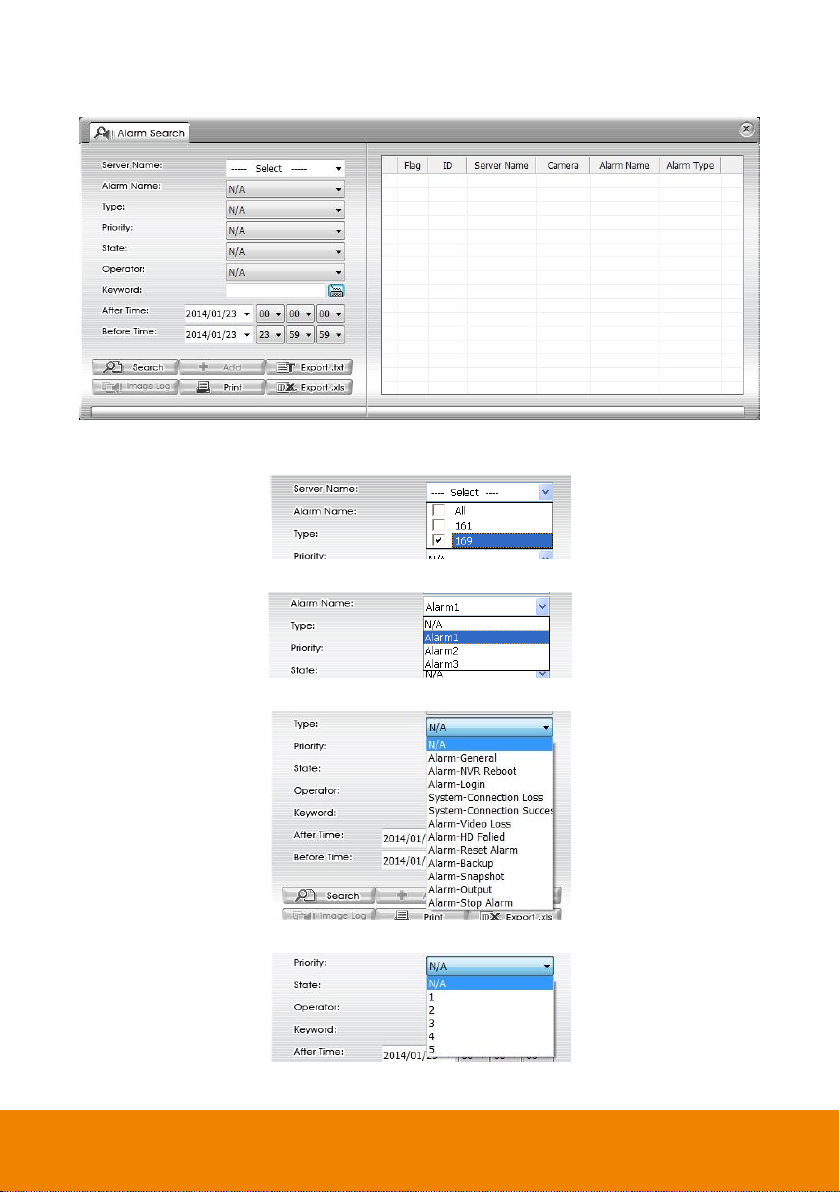Select priority 3 from Priority list

tap(490, 1023)
